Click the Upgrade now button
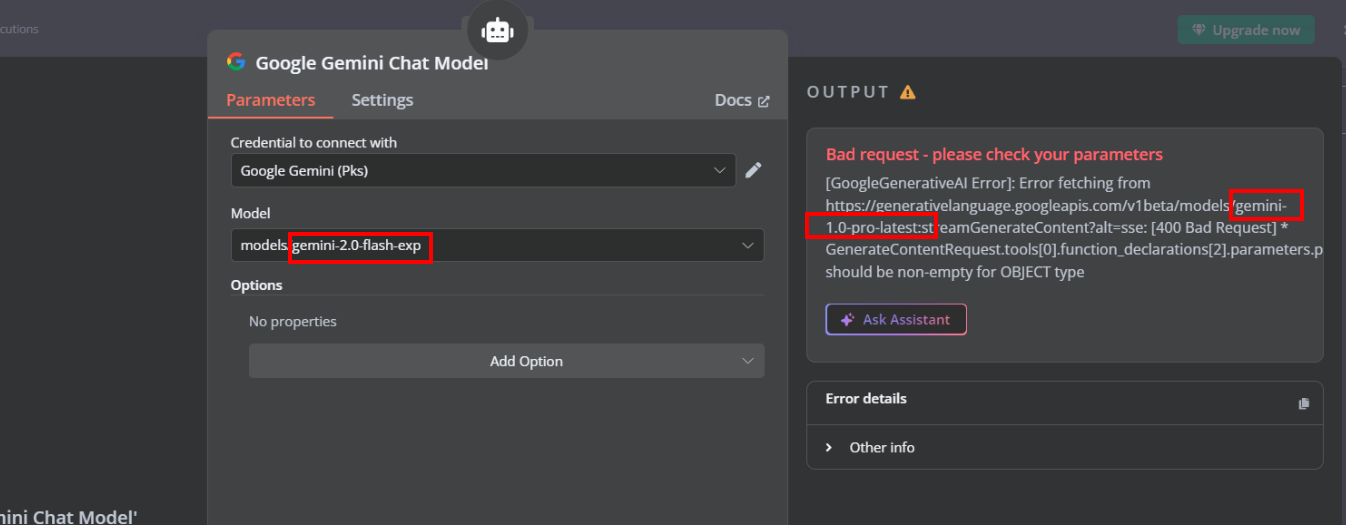 pos(1246,30)
